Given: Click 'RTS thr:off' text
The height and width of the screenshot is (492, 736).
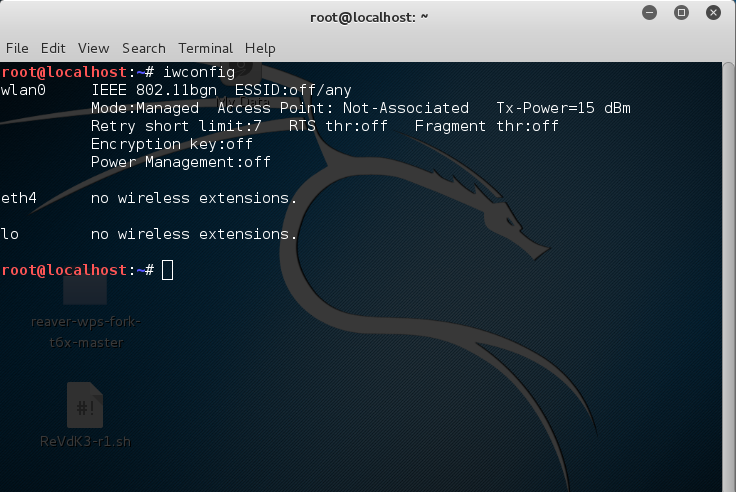Looking at the screenshot, I should pos(338,126).
